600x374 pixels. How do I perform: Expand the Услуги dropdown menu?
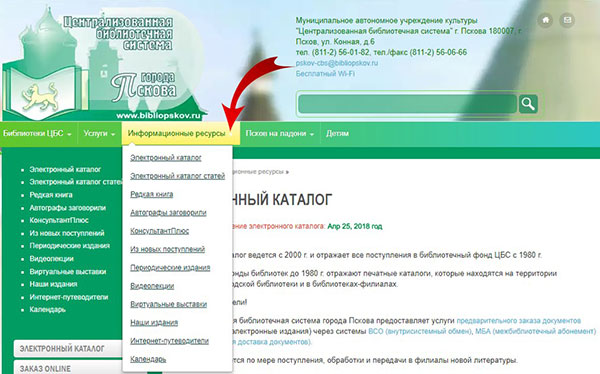click(x=99, y=134)
